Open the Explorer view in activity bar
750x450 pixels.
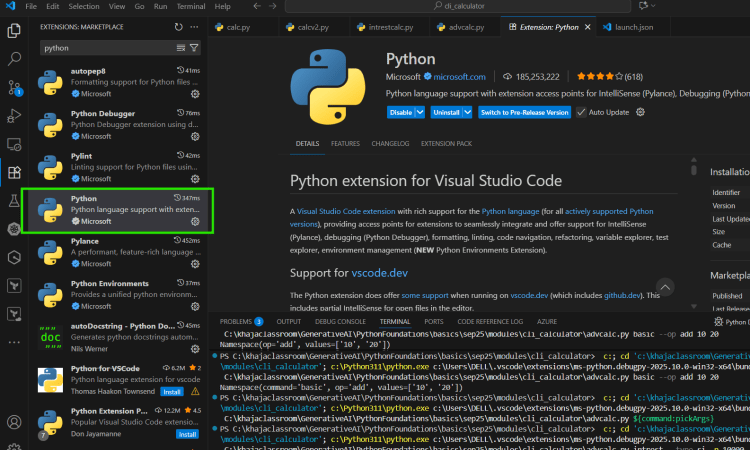[14, 31]
